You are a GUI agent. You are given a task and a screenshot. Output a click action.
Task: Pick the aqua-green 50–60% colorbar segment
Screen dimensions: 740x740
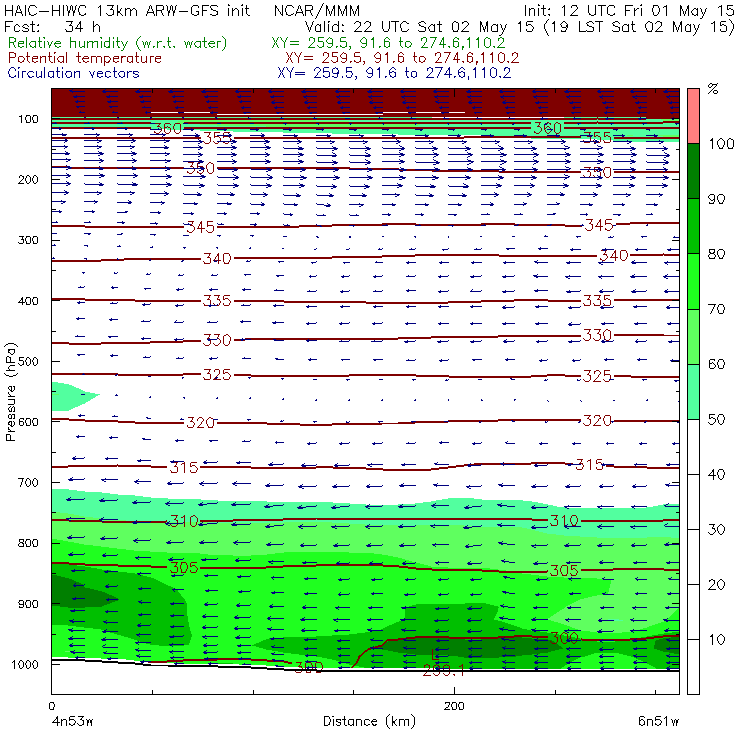693,392
